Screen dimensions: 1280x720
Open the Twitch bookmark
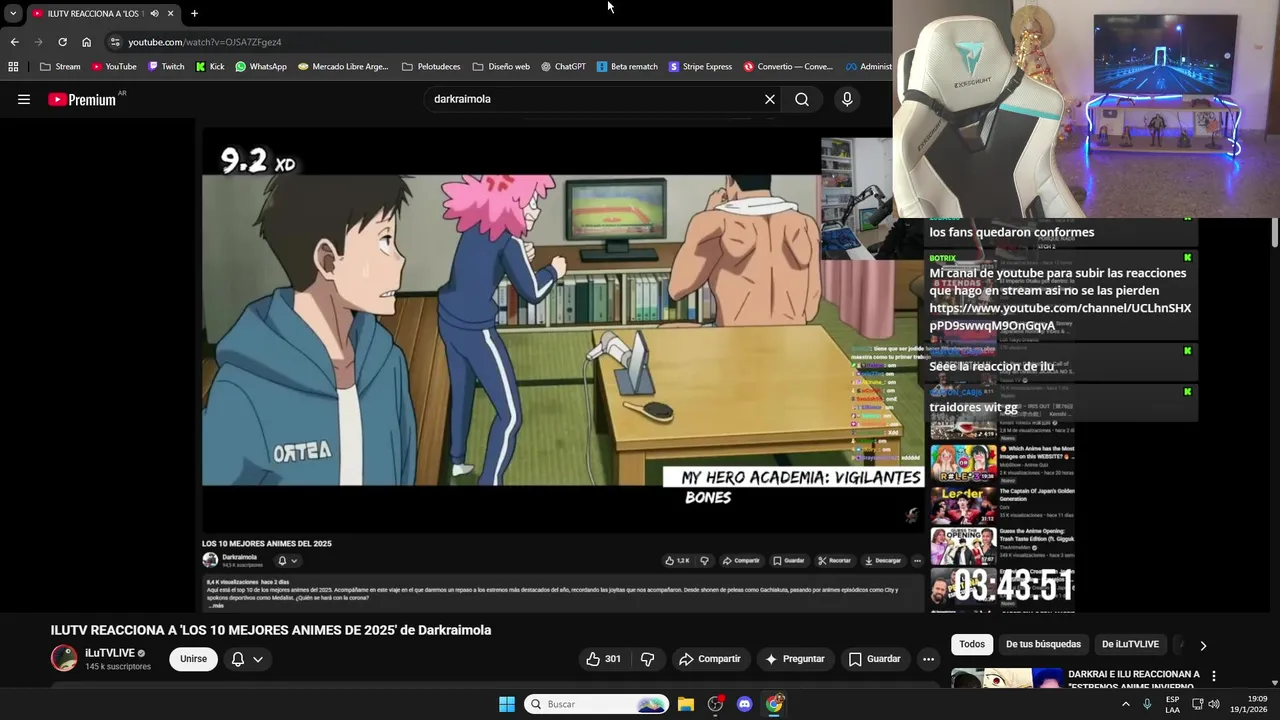[x=166, y=67]
